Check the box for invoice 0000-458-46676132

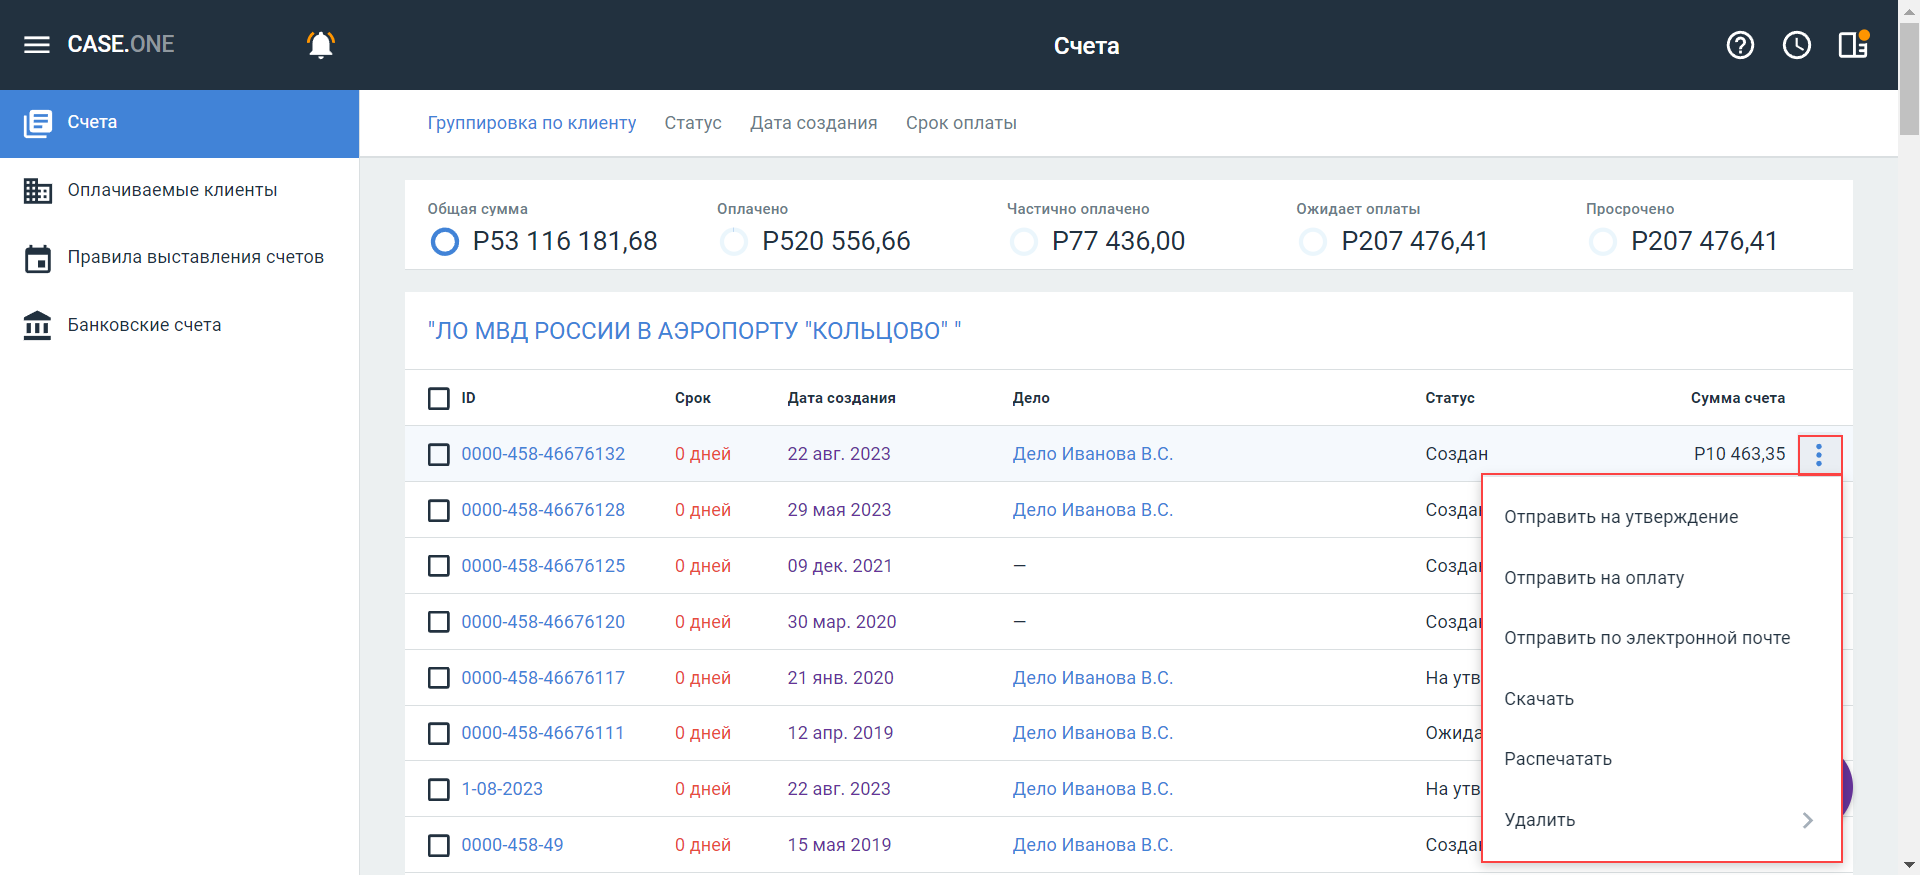tap(439, 455)
